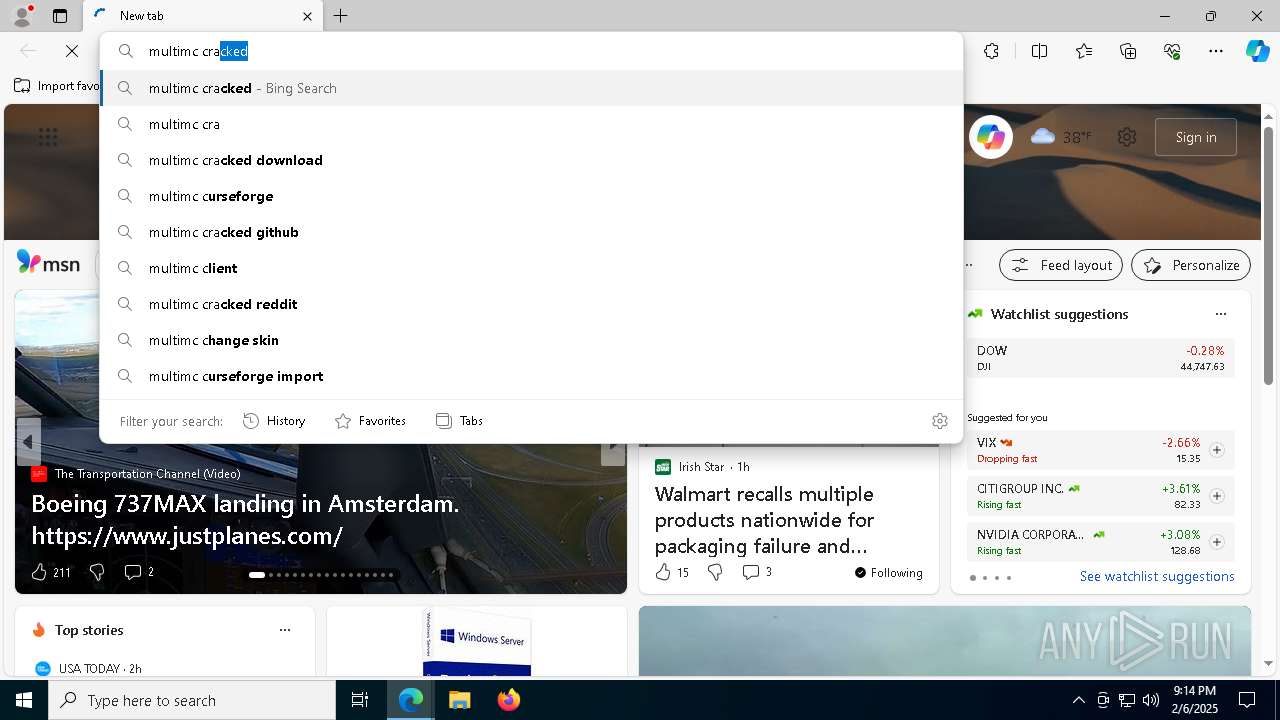Select suggestion multimc curseforge import

pyautogui.click(x=531, y=376)
